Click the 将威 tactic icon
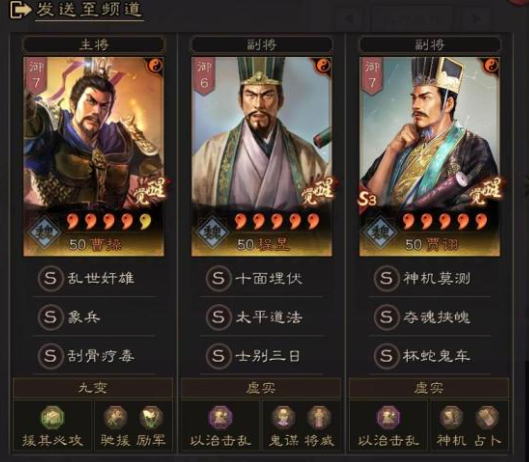The width and height of the screenshot is (529, 462). pos(319,417)
